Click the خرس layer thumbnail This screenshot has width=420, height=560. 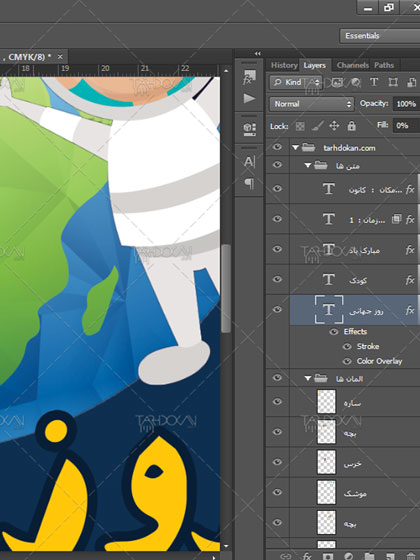click(326, 462)
